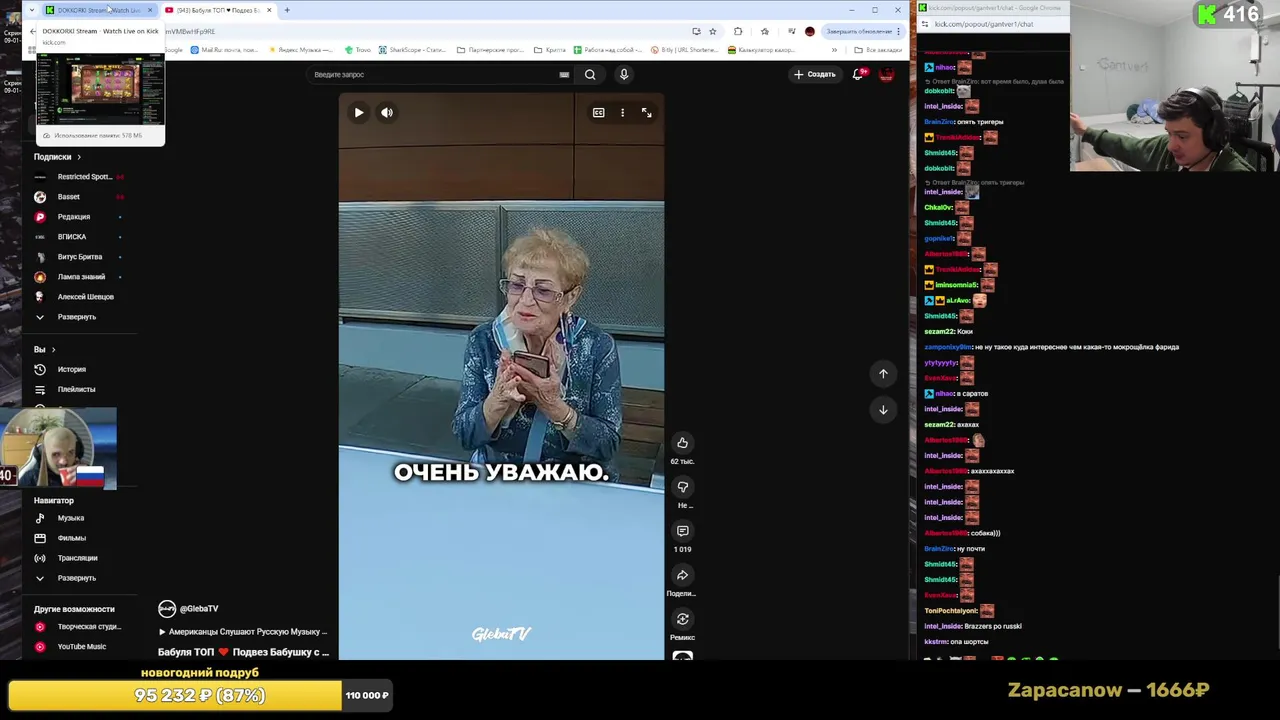Open the Все закладки folder

tap(878, 50)
